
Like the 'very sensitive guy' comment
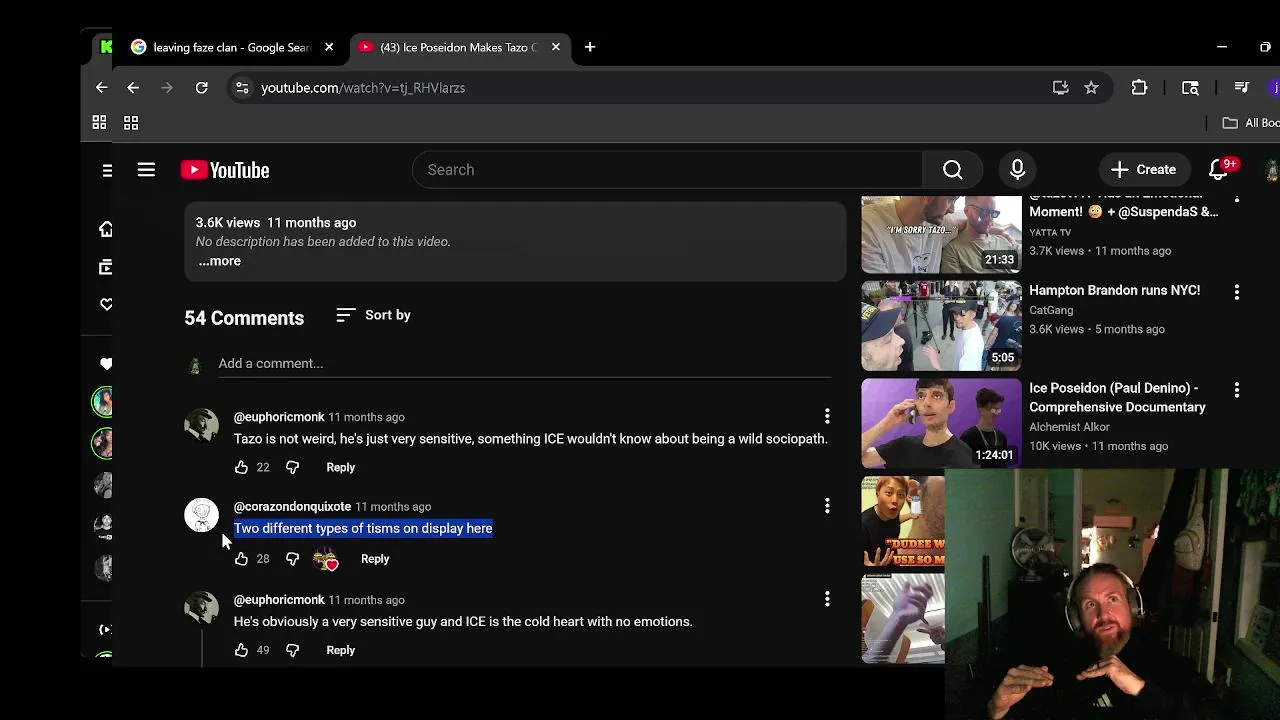pos(241,650)
